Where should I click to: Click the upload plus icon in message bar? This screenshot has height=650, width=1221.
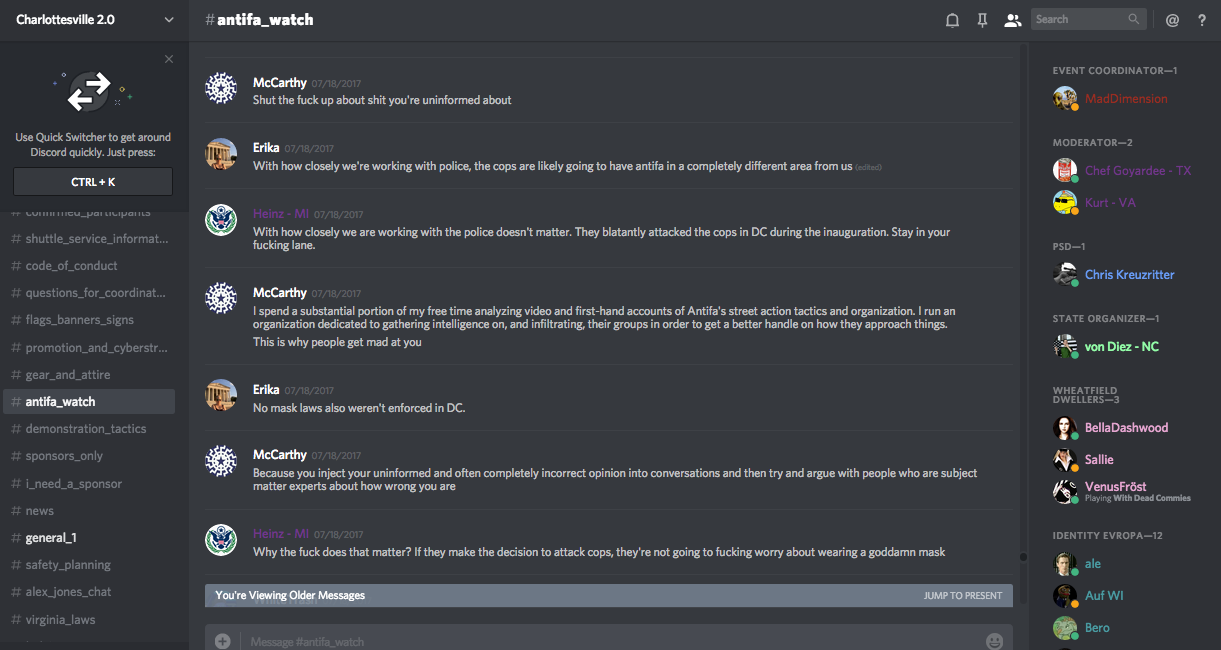[x=222, y=641]
